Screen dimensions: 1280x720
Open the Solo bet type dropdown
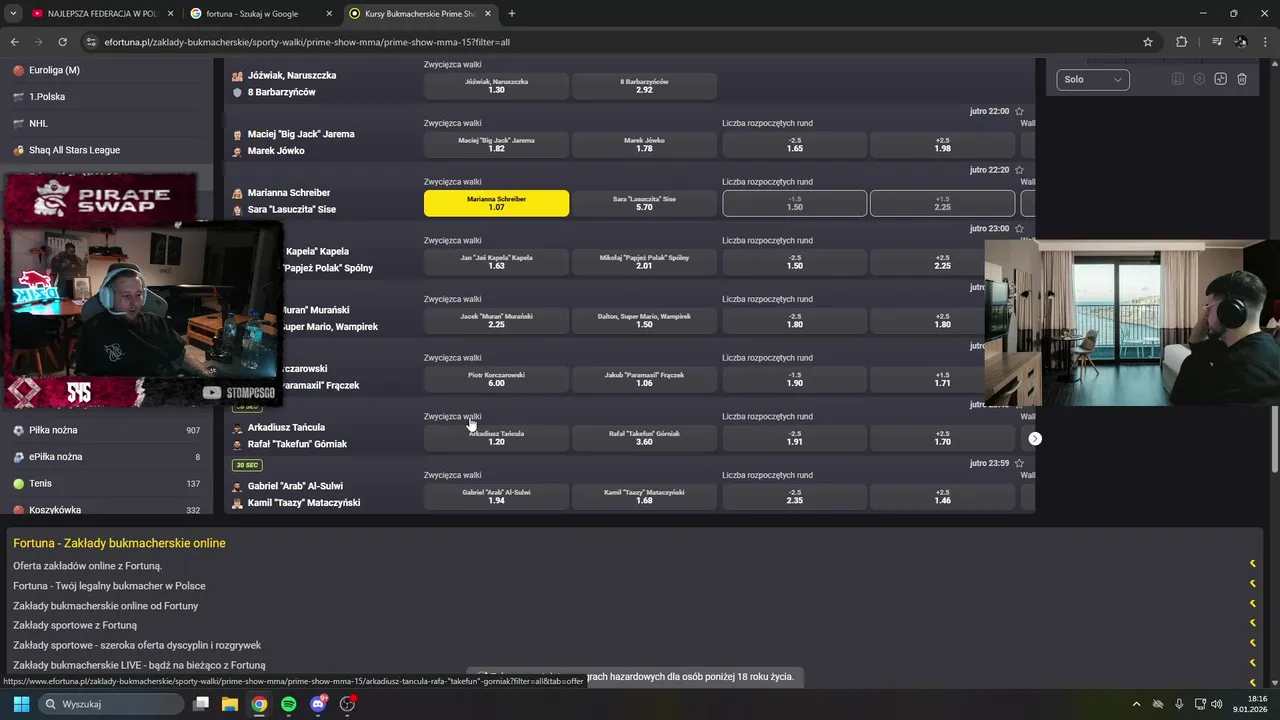tap(1092, 79)
